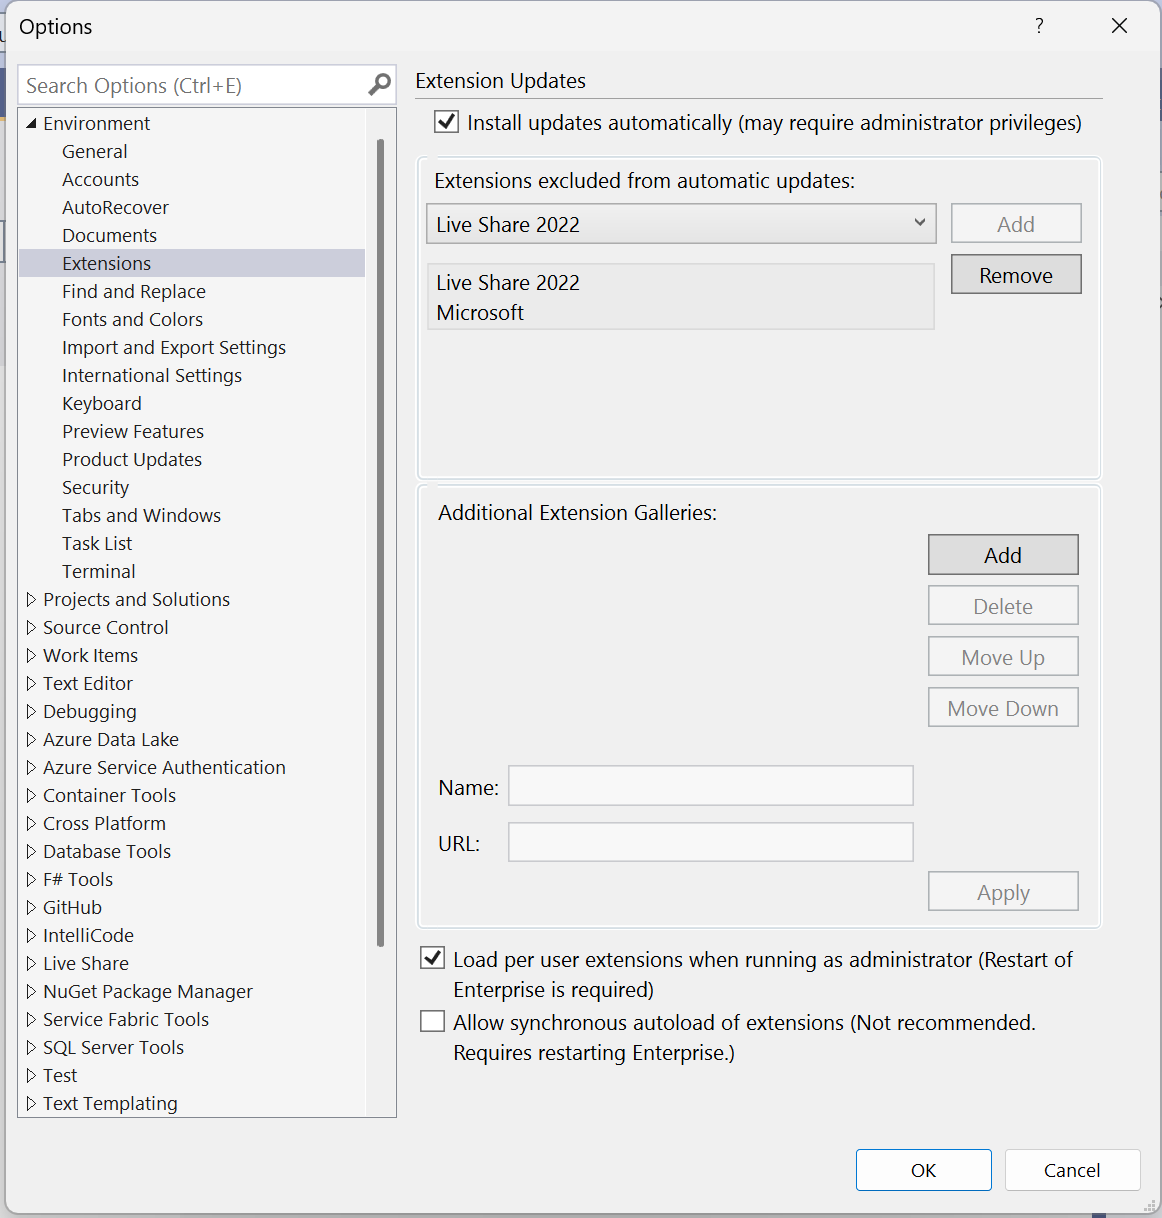1162x1218 pixels.
Task: Expand the NuGet Package Manager node
Action: point(31,991)
